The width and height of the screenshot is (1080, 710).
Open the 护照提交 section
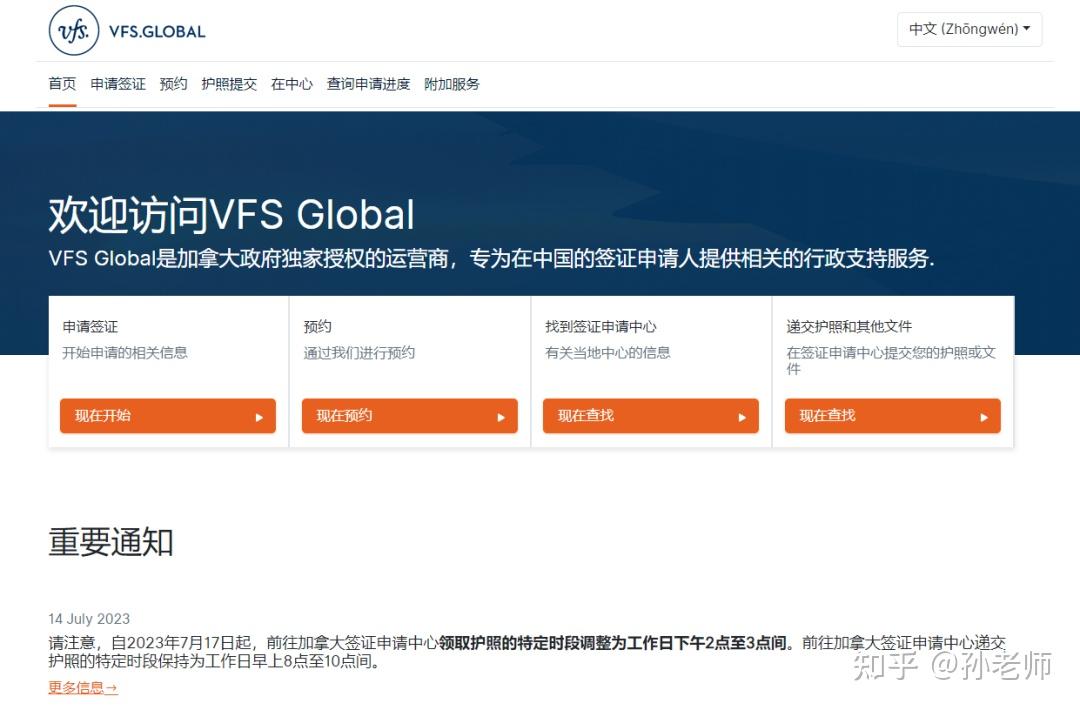pyautogui.click(x=228, y=84)
